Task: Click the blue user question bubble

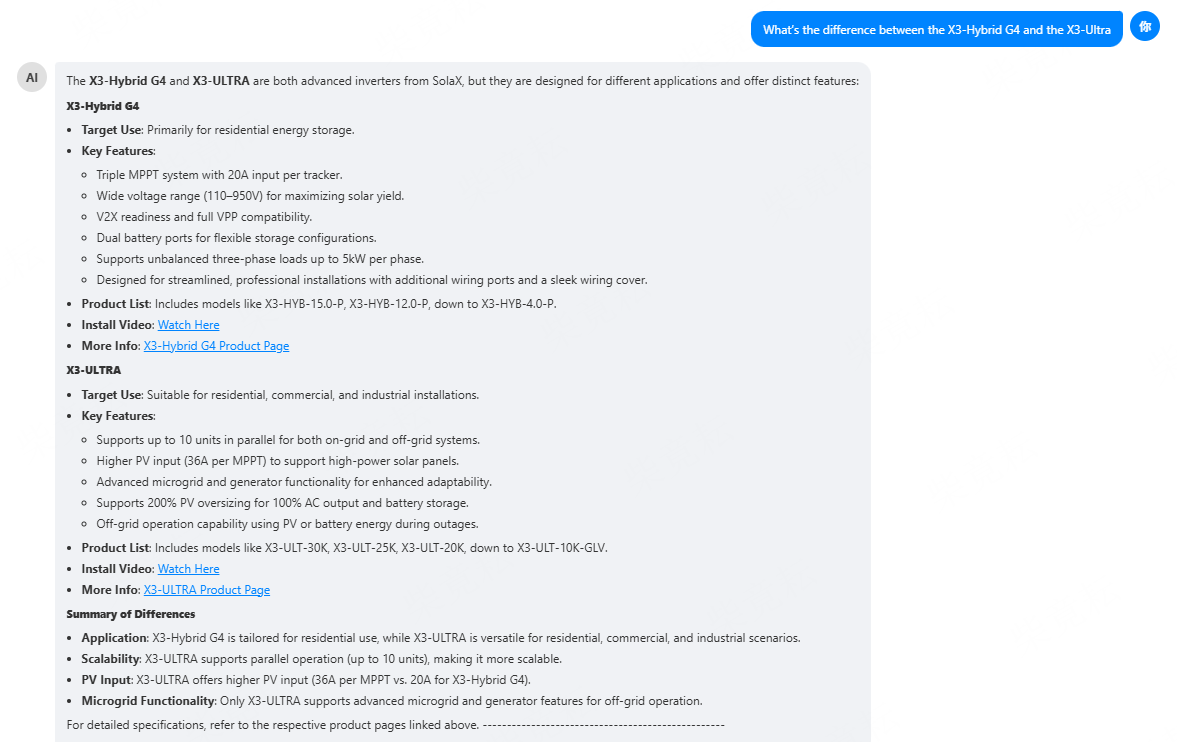Action: point(936,29)
